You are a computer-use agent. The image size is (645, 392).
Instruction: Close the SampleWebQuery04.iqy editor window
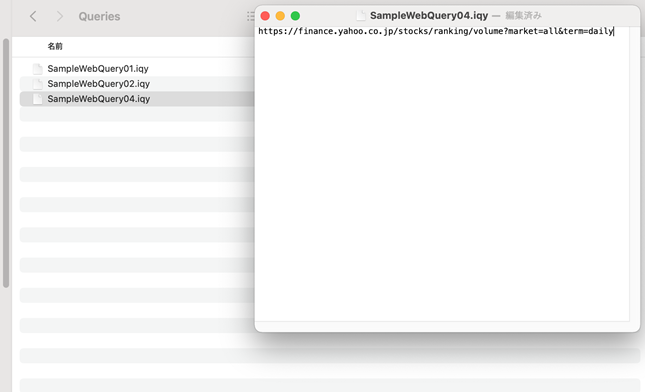[x=265, y=16]
